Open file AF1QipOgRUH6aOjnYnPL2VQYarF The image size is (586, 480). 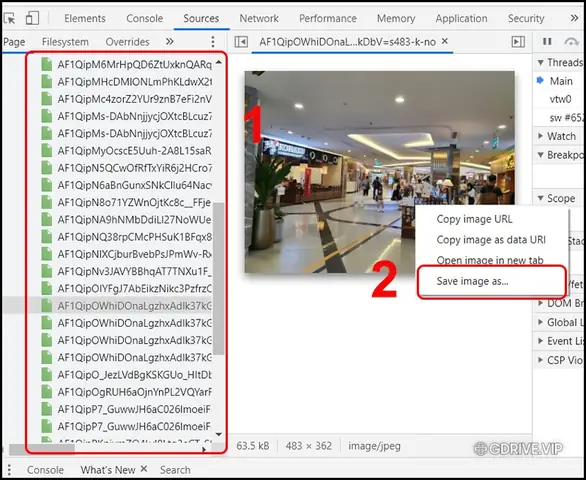[x=135, y=392]
